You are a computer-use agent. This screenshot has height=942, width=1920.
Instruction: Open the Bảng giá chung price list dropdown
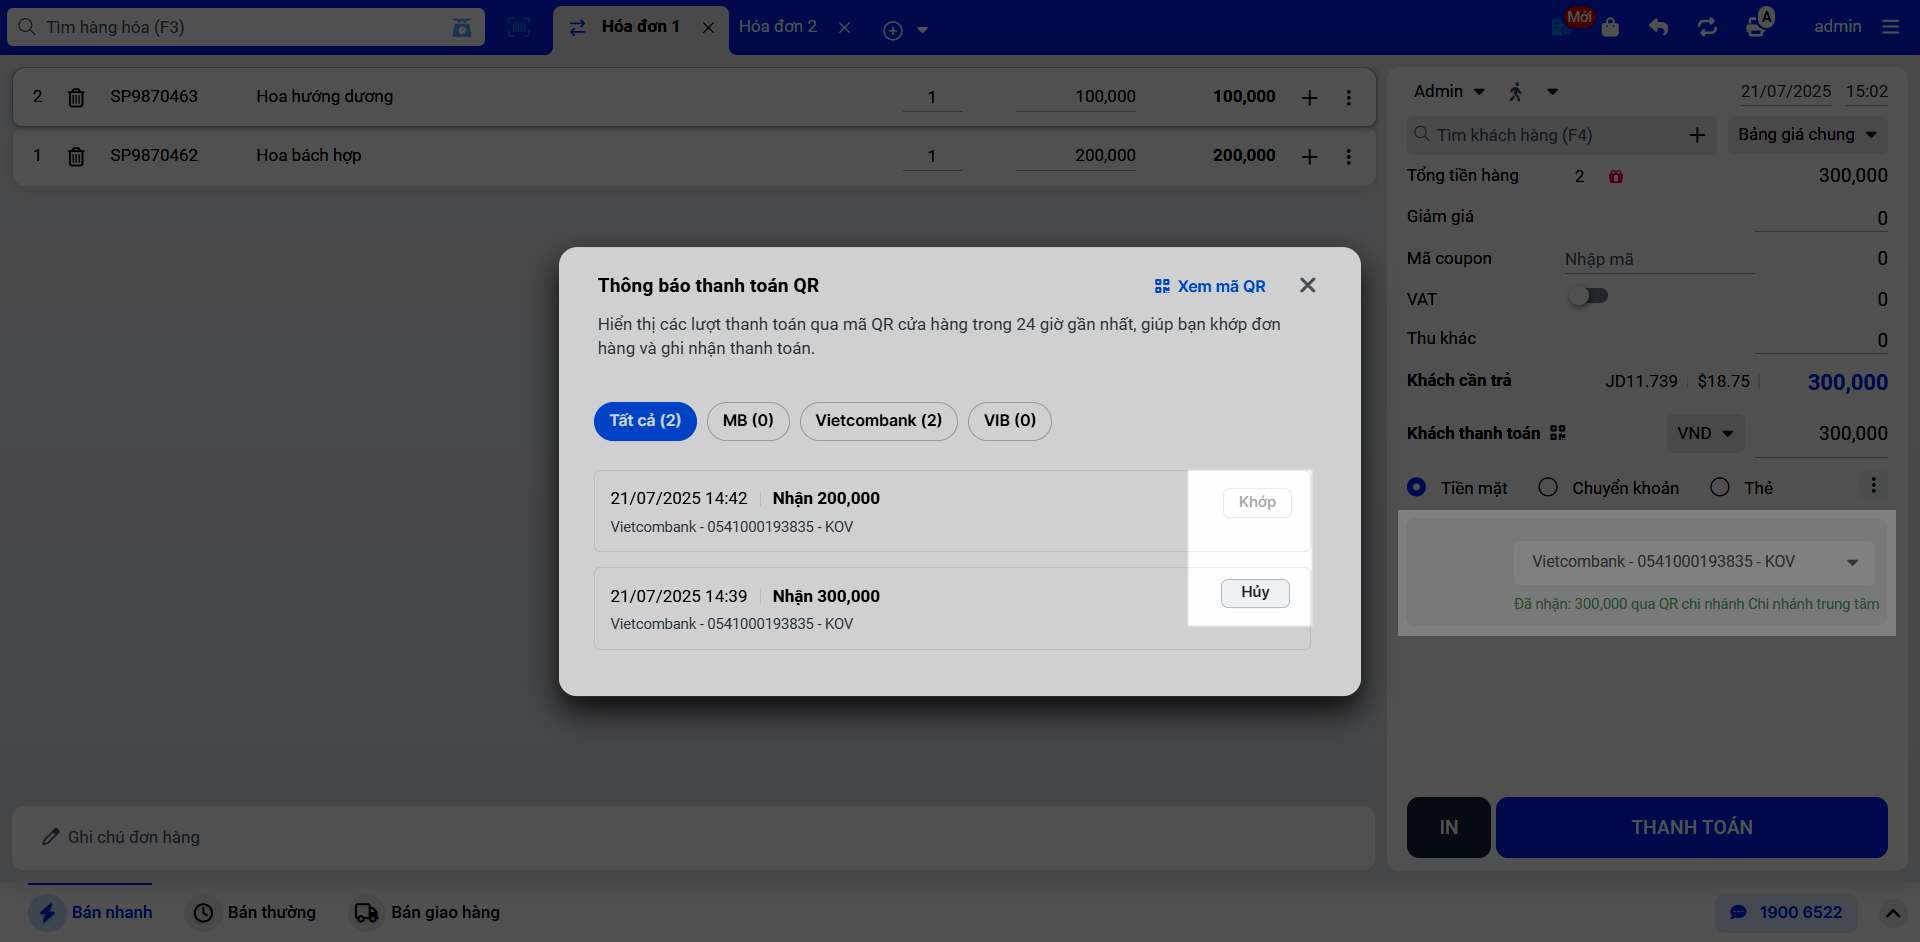1807,134
